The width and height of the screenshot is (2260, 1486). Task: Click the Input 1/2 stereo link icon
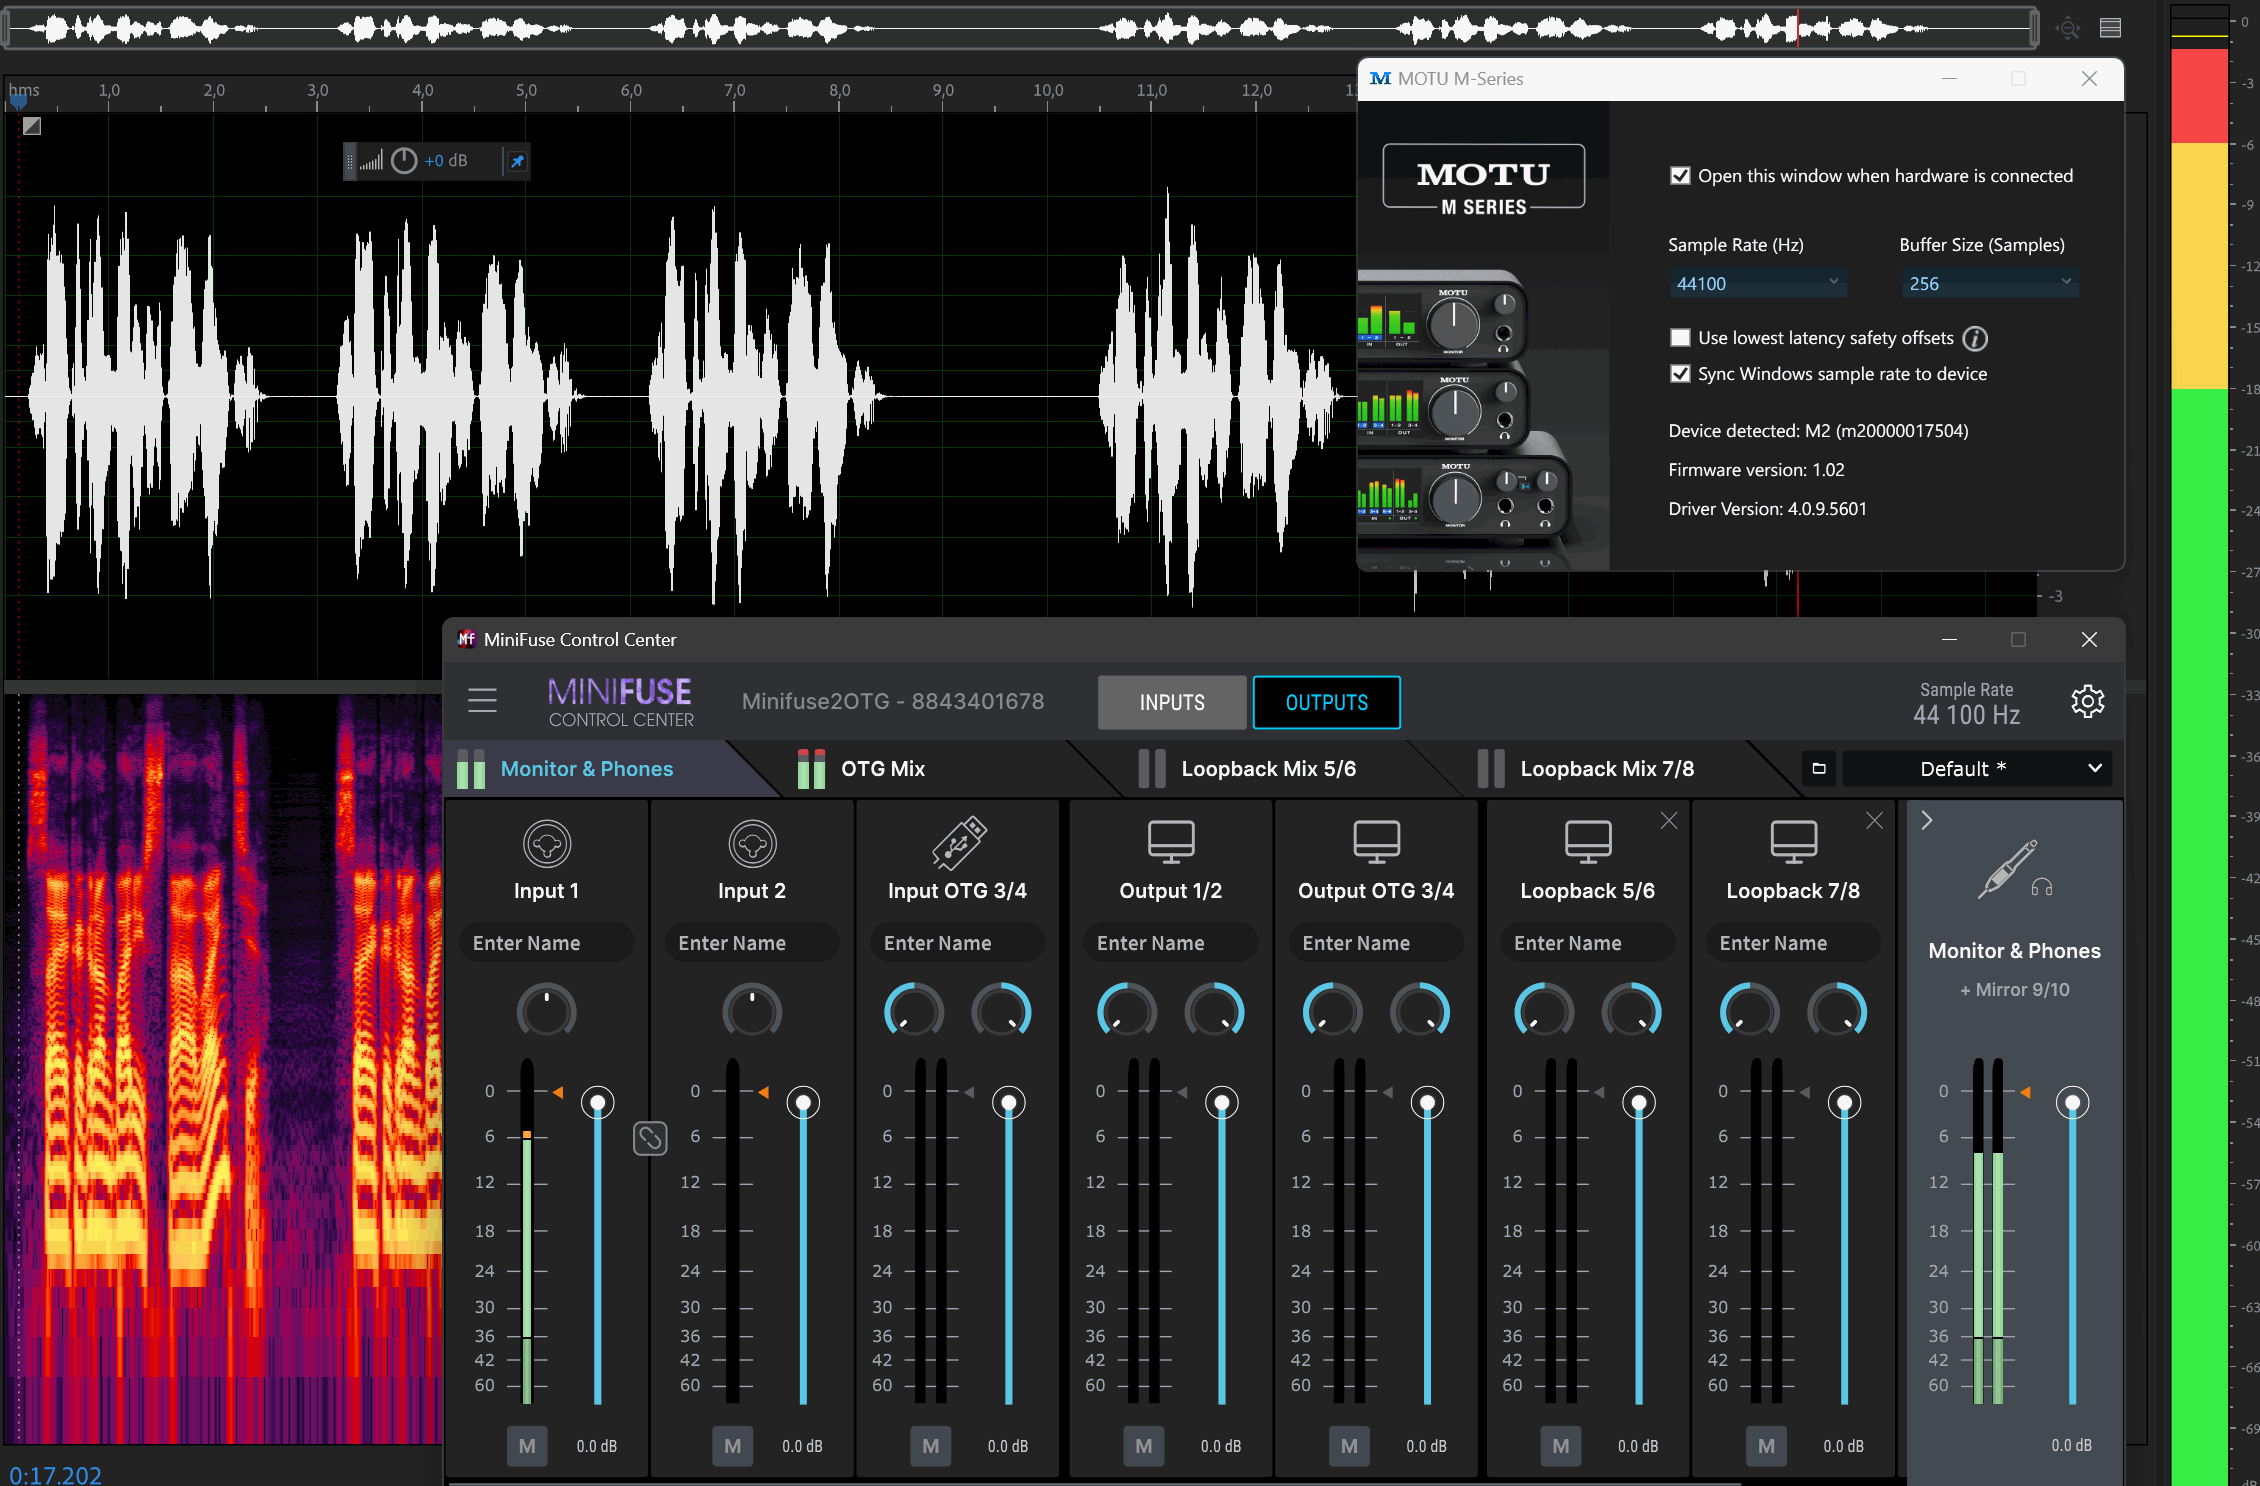[650, 1137]
